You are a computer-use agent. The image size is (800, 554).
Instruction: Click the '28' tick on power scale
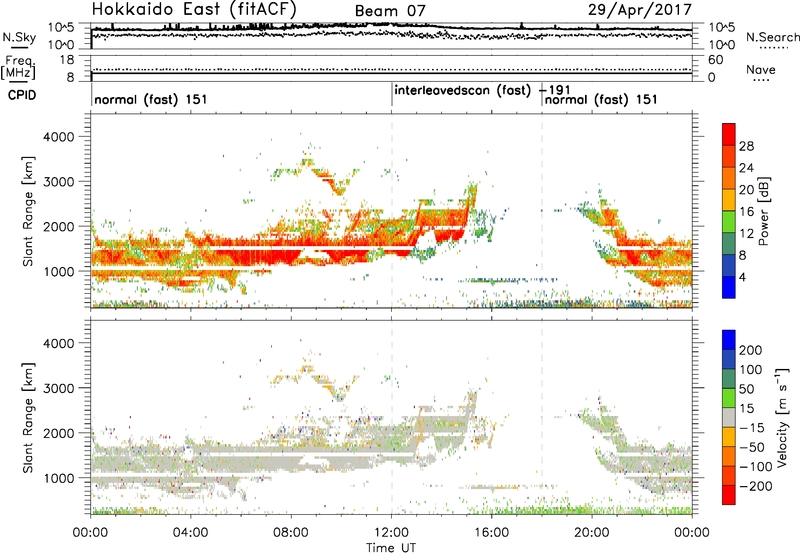pyautogui.click(x=746, y=146)
